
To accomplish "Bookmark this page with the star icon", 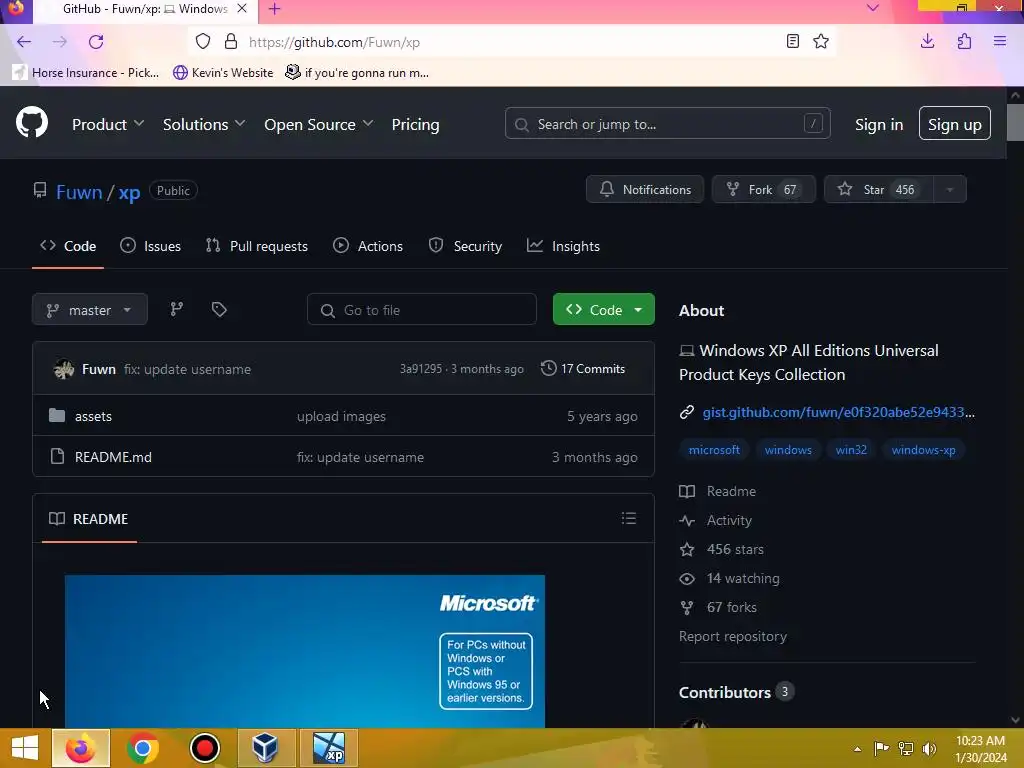I will point(821,42).
